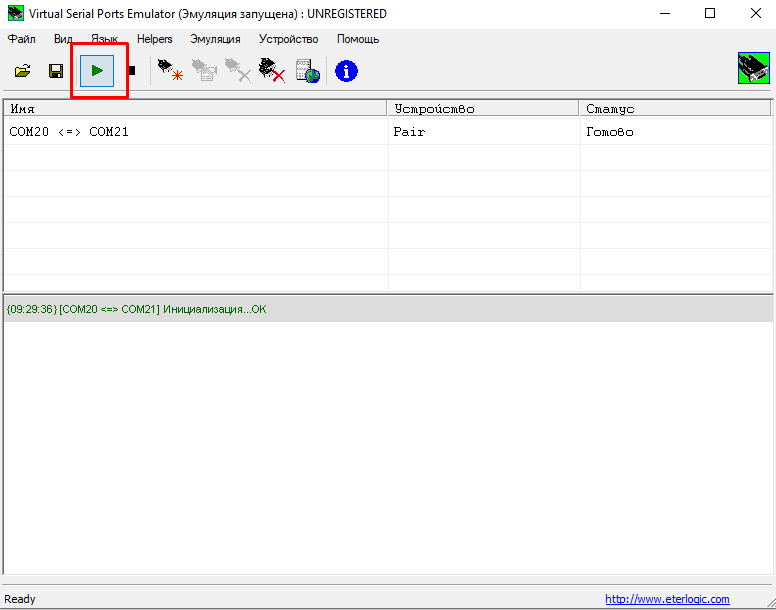Create new device using connector star icon
This screenshot has width=776, height=610.
tap(170, 70)
